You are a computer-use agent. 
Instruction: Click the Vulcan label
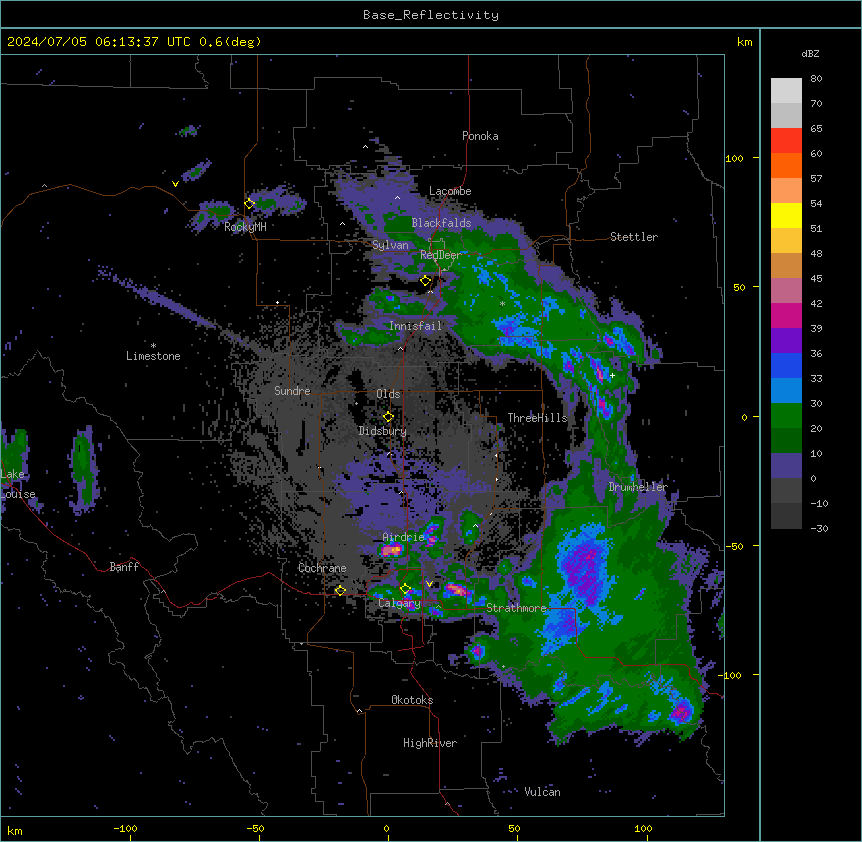(542, 792)
